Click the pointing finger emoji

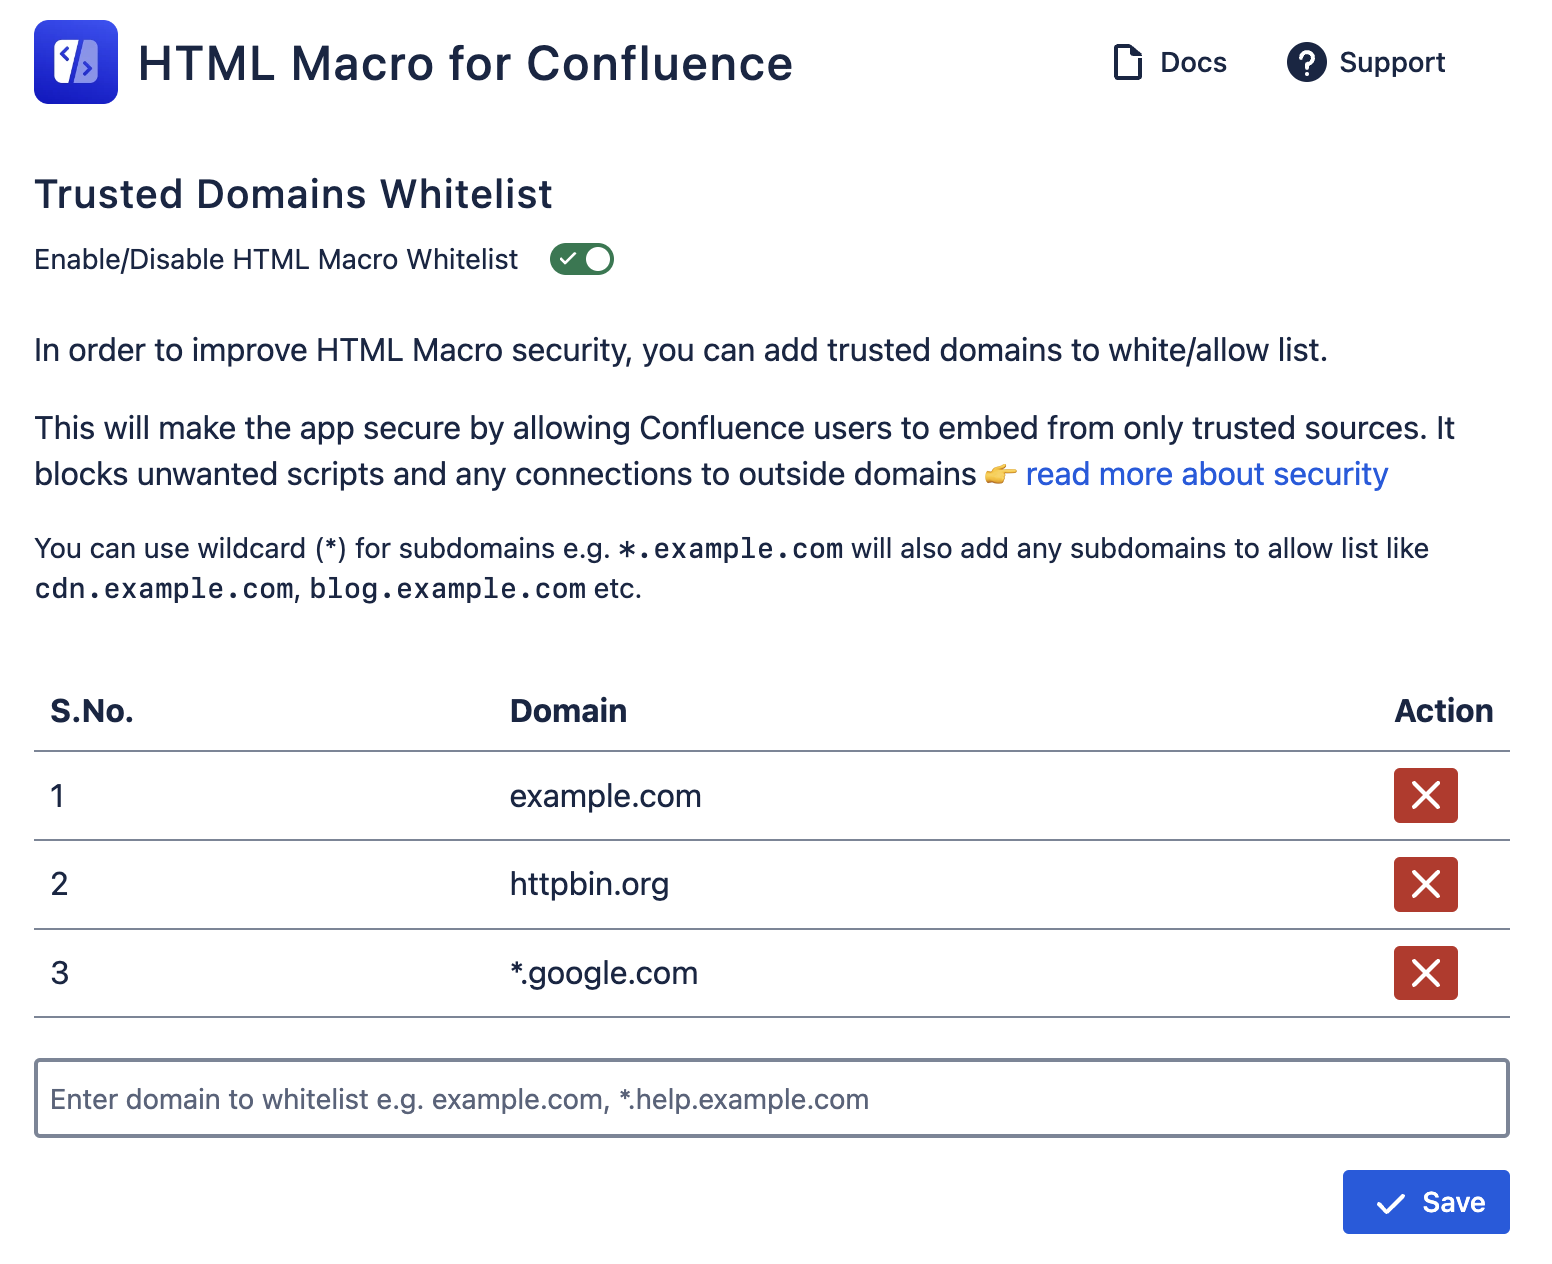1002,475
